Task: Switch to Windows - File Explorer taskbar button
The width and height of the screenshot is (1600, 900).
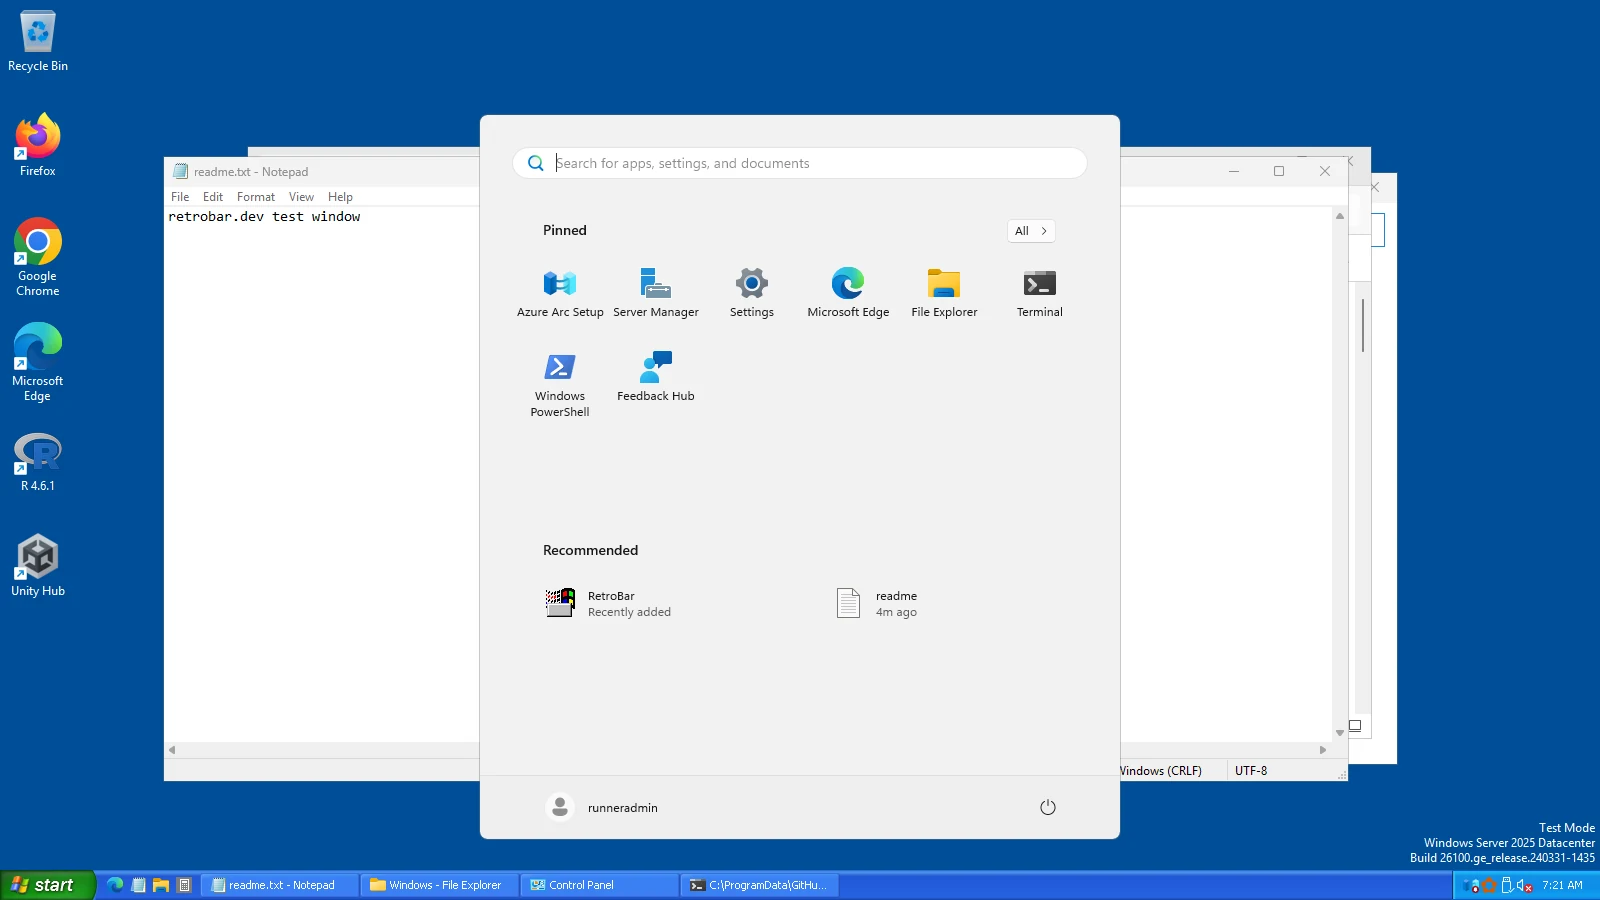Action: click(440, 885)
